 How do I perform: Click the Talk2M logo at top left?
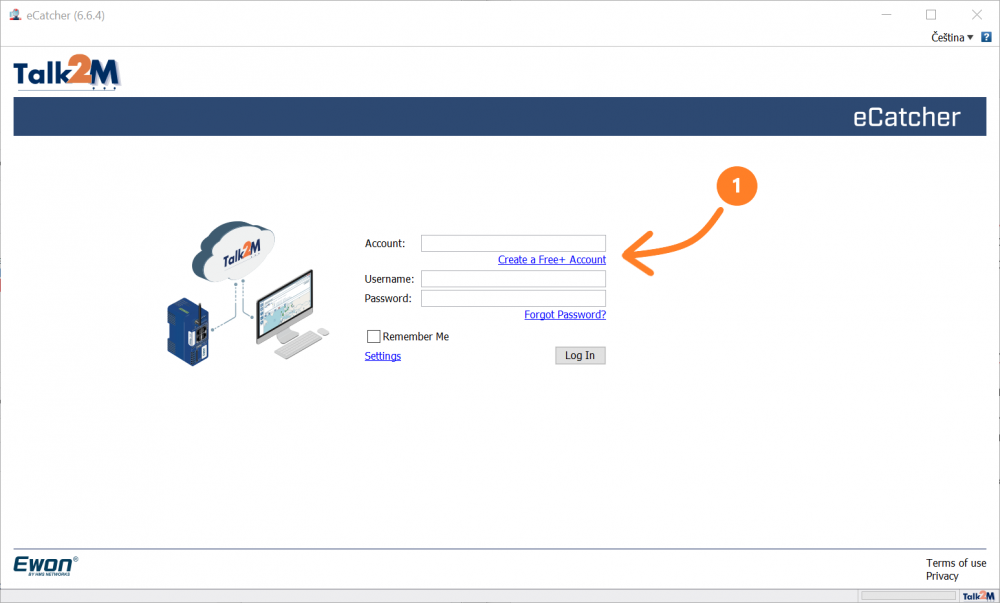coord(66,72)
